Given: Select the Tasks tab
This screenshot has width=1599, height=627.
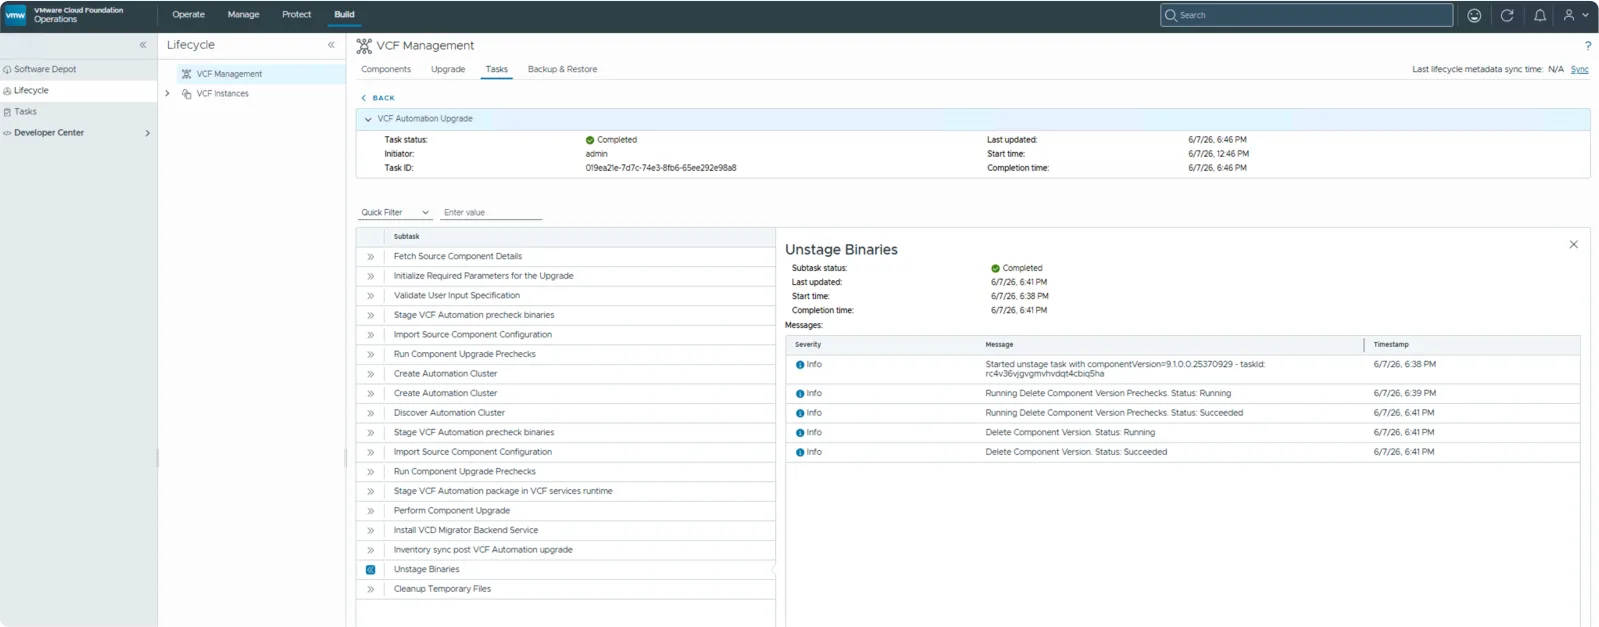Looking at the screenshot, I should click(497, 70).
